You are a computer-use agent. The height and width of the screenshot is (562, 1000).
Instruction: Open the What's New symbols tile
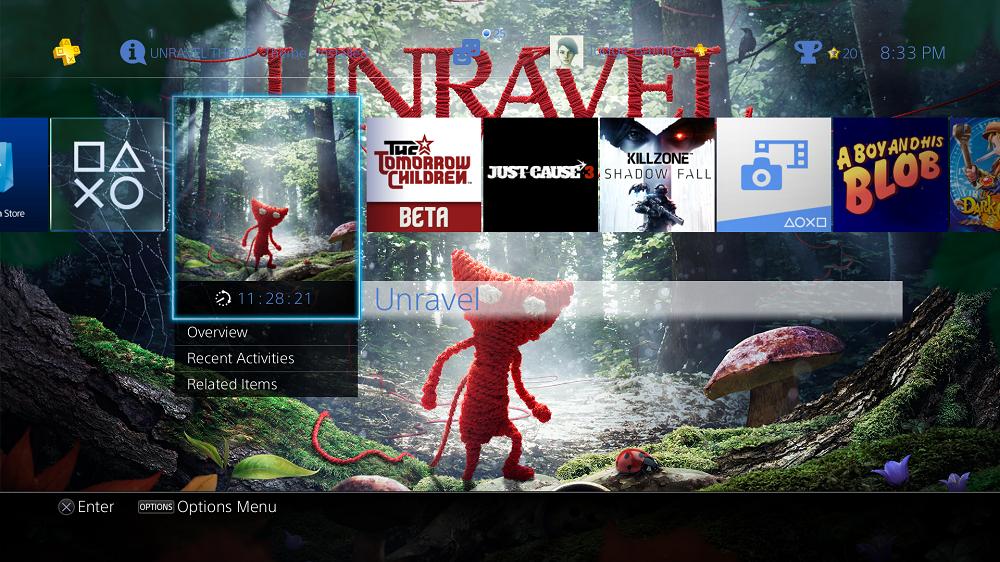click(x=107, y=175)
